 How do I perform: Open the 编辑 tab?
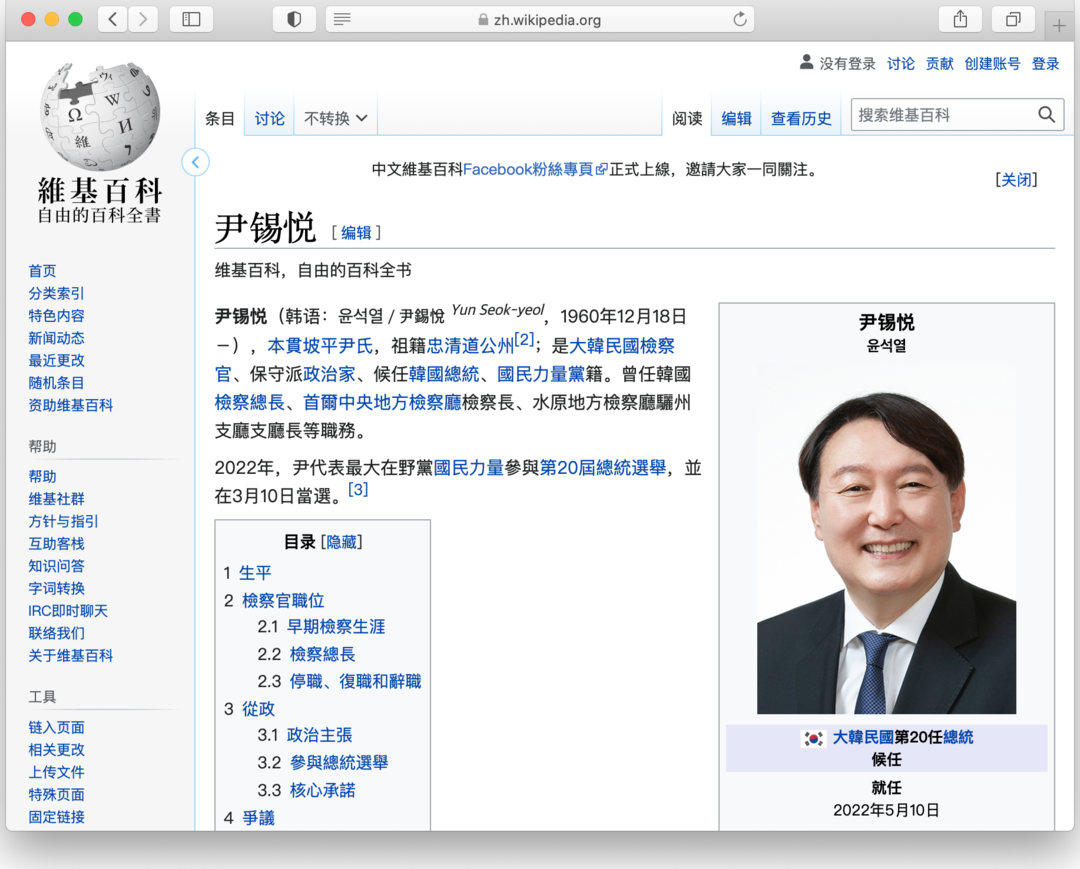tap(736, 118)
